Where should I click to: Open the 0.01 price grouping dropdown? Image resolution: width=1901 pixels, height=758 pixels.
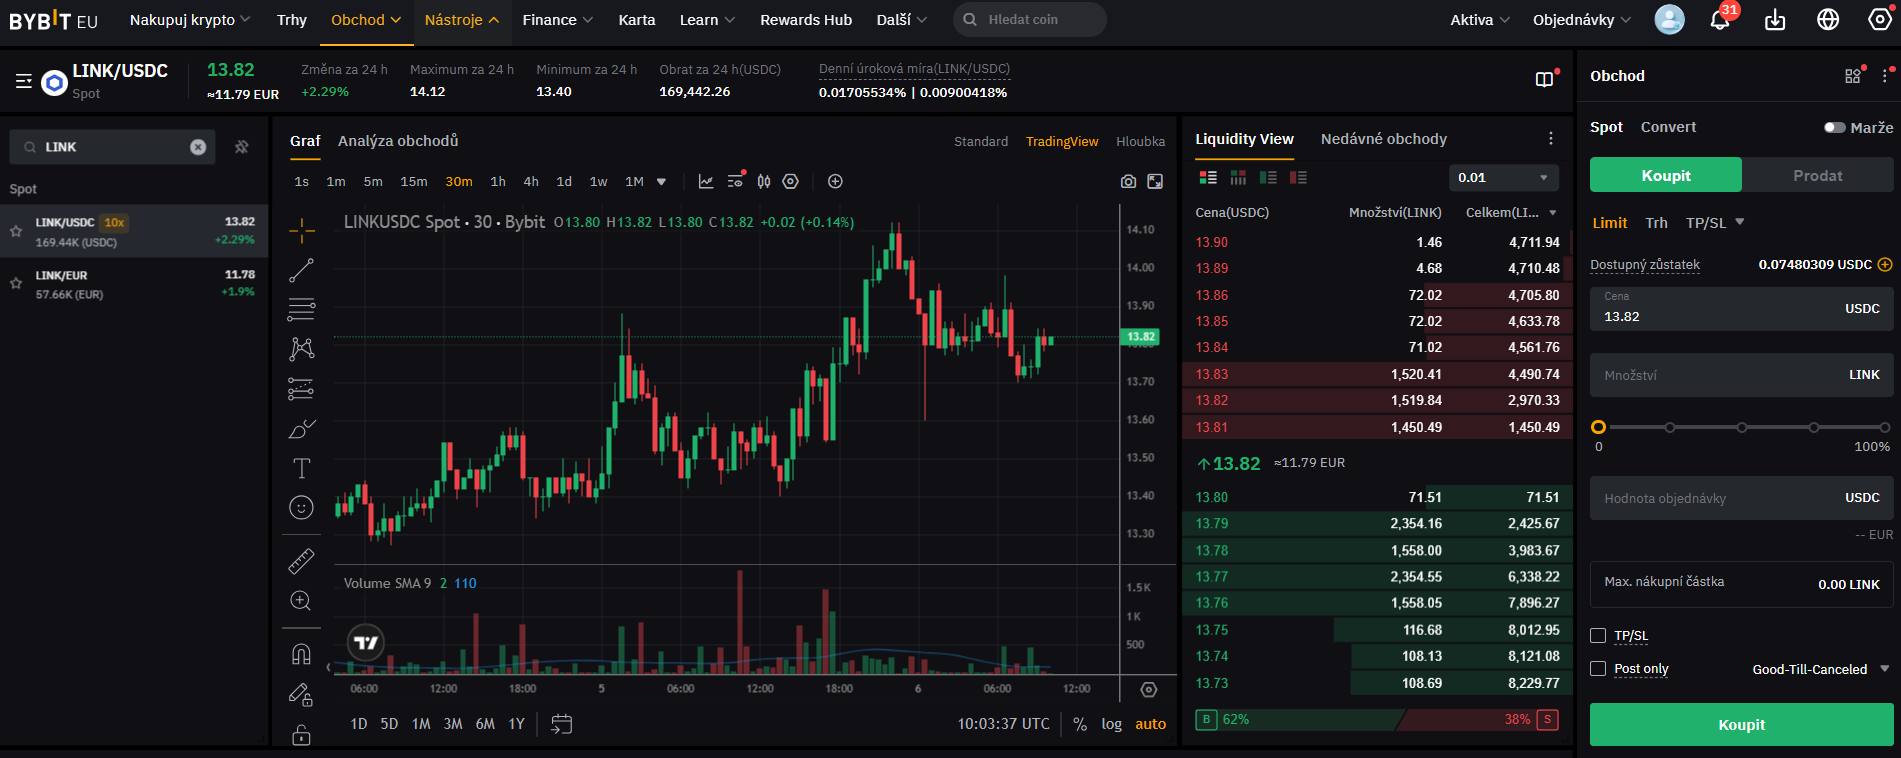1503,177
